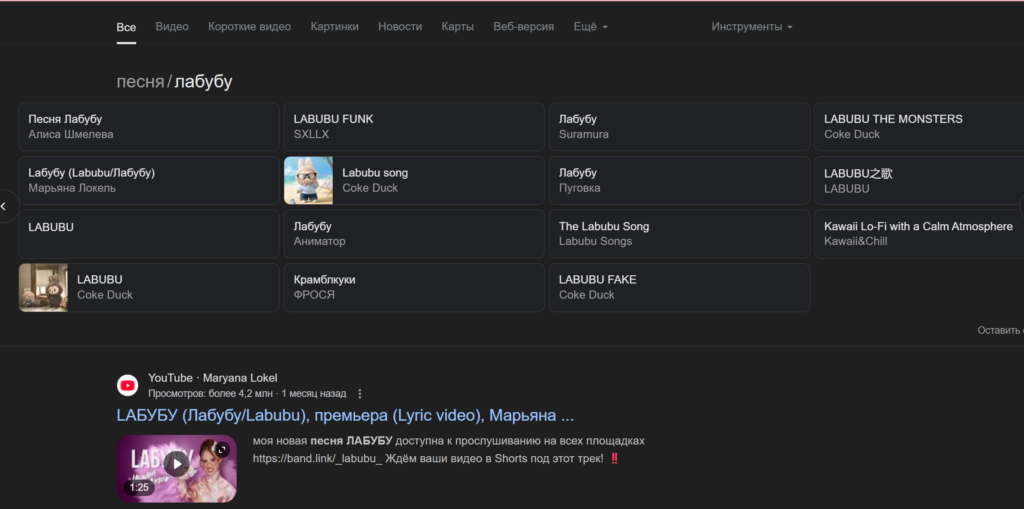Click the left carousel arrow
This screenshot has width=1024, height=509.
point(4,206)
